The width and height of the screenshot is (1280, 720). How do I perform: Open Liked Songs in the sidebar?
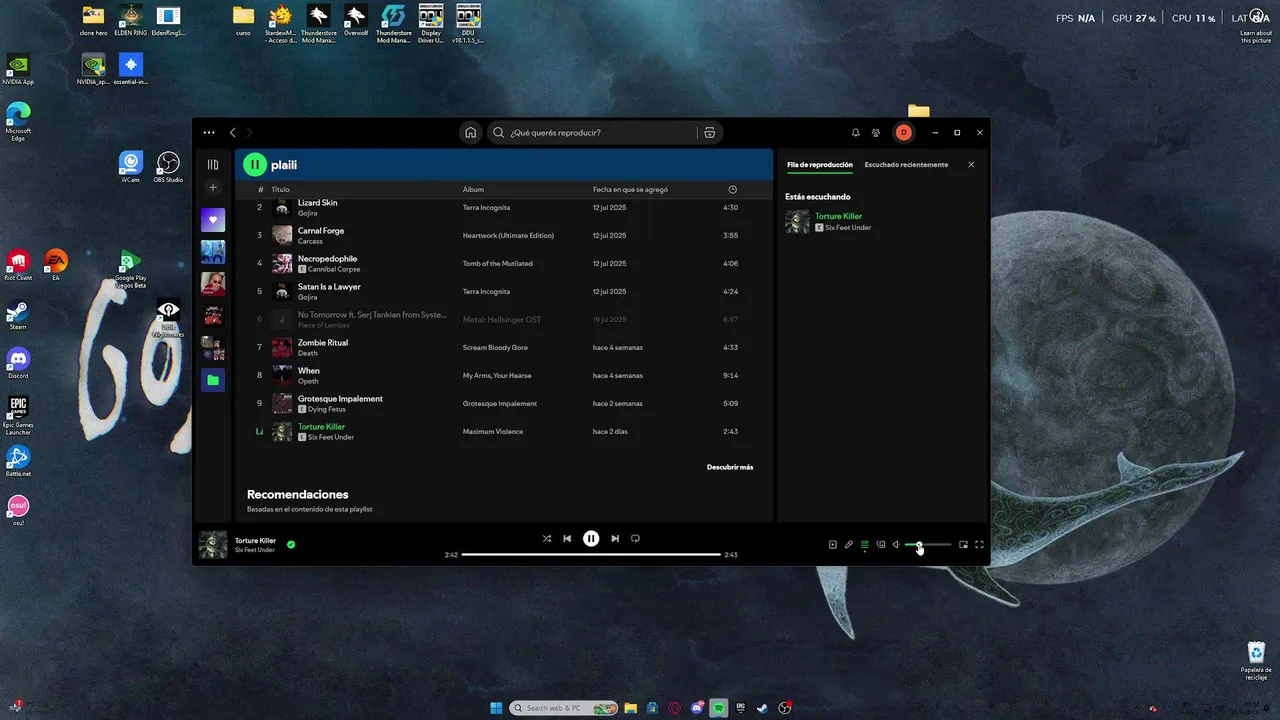click(x=213, y=220)
